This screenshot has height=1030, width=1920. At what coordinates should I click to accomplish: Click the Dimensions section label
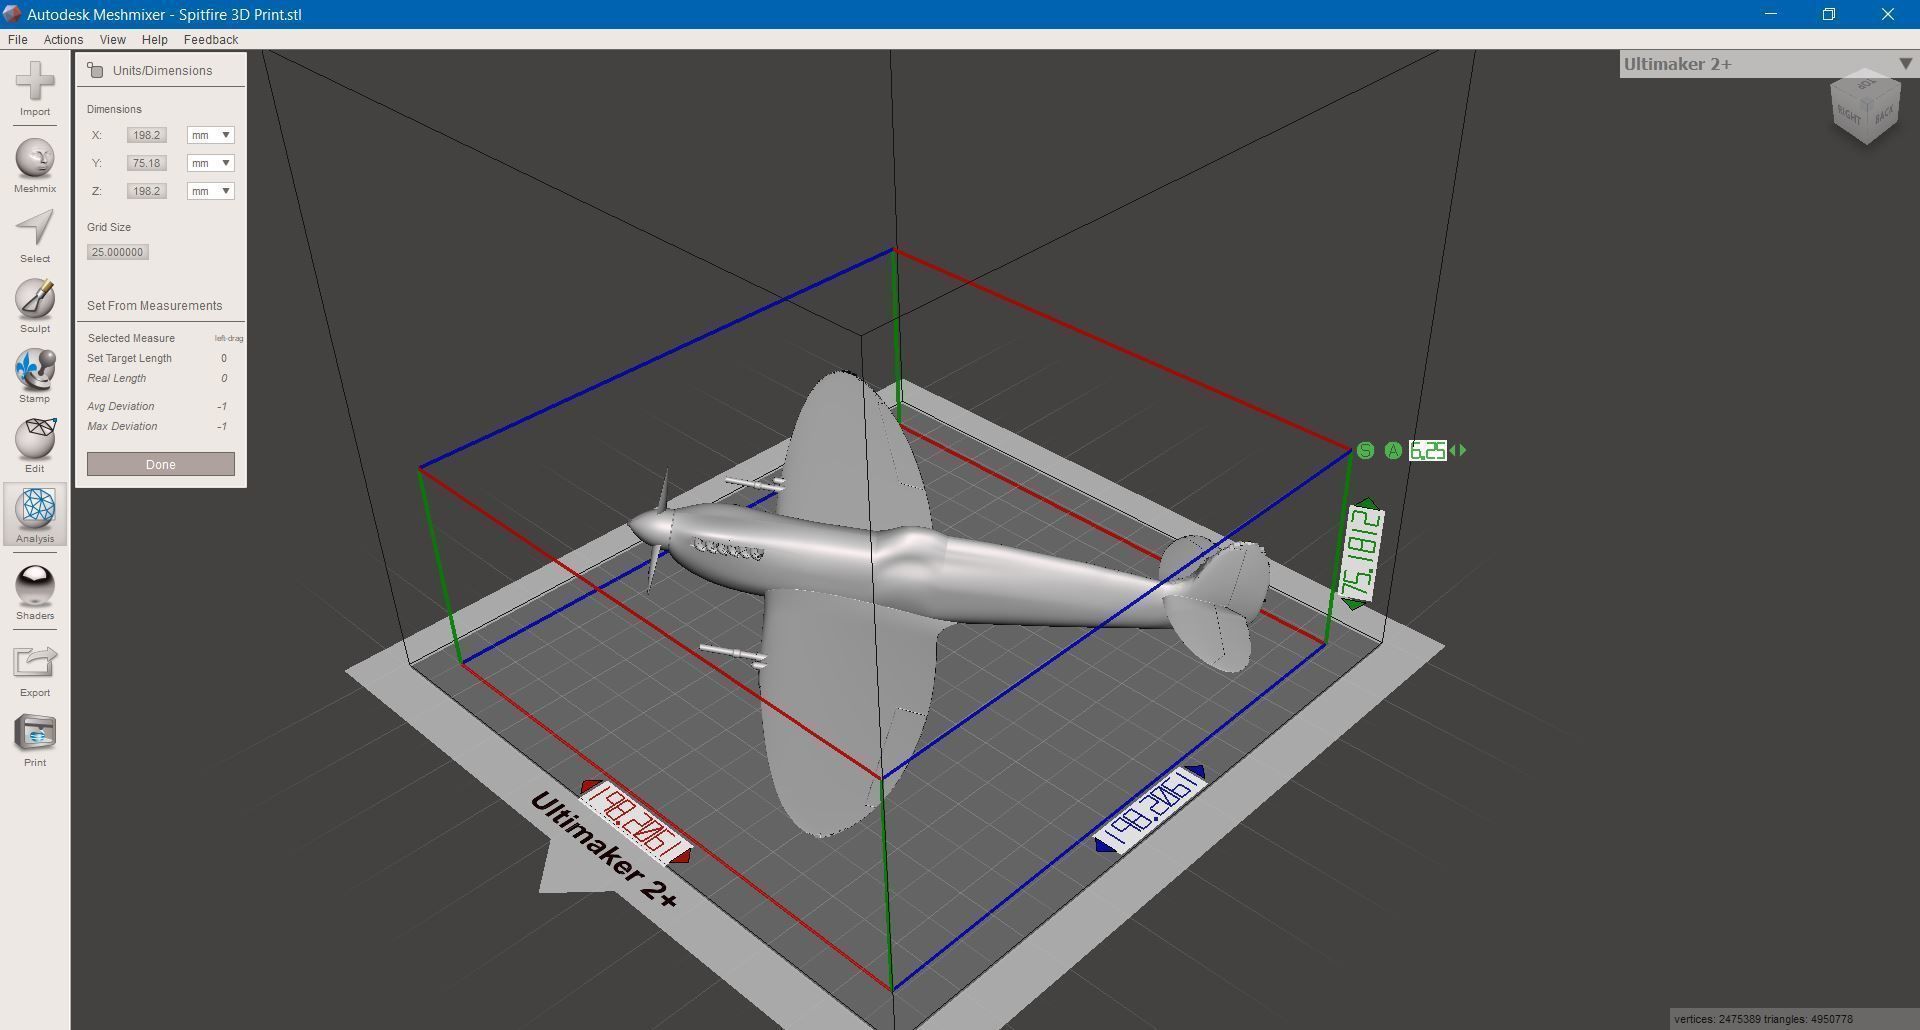[114, 109]
